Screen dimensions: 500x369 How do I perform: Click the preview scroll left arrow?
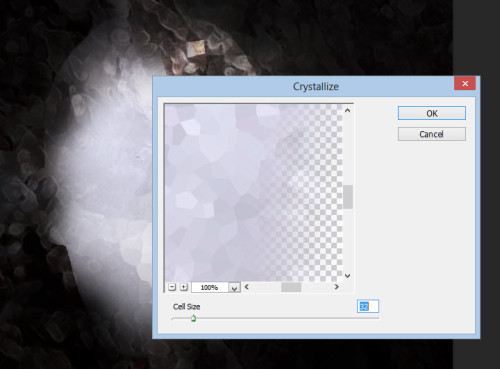247,287
